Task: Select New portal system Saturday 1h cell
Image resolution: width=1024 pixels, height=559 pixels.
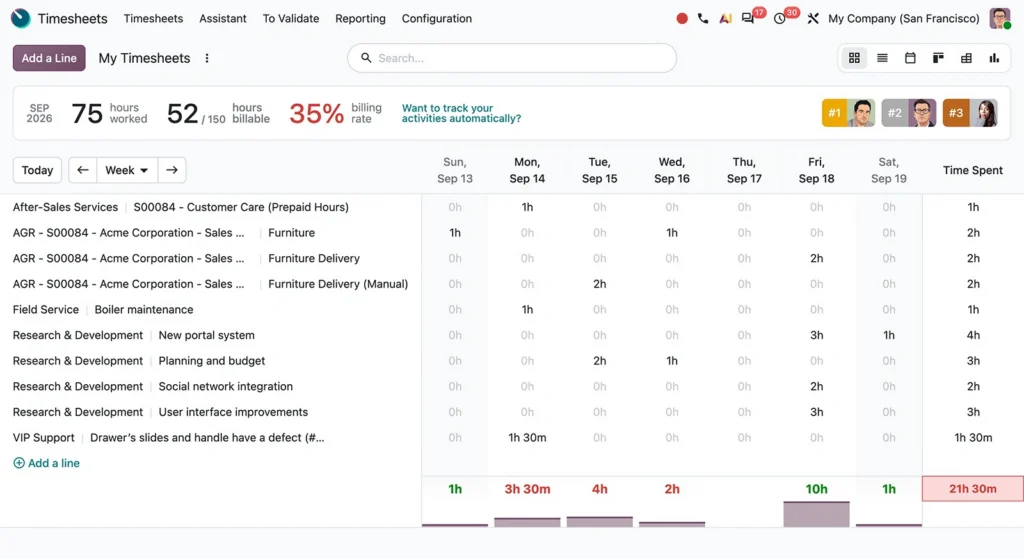Action: coord(889,335)
